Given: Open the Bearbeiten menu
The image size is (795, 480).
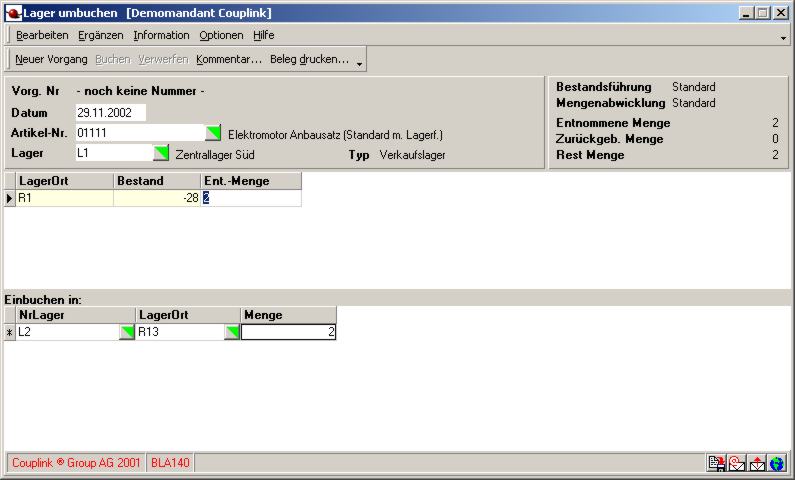Looking at the screenshot, I should point(42,35).
